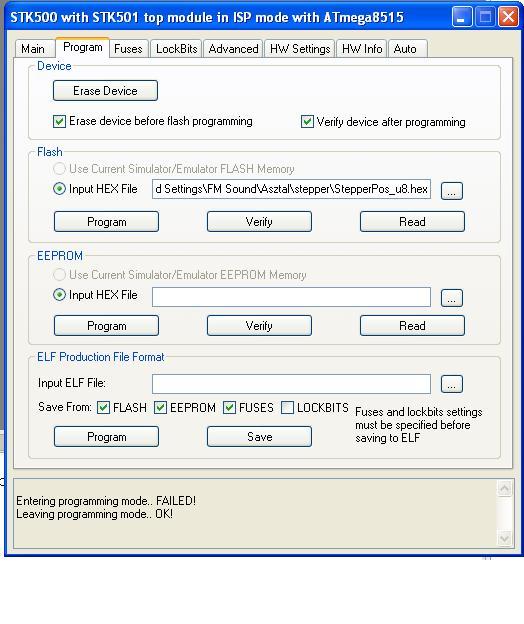Screen dimensions: 524x624
Task: Click Read in the EEPROM section
Action: [x=412, y=326]
